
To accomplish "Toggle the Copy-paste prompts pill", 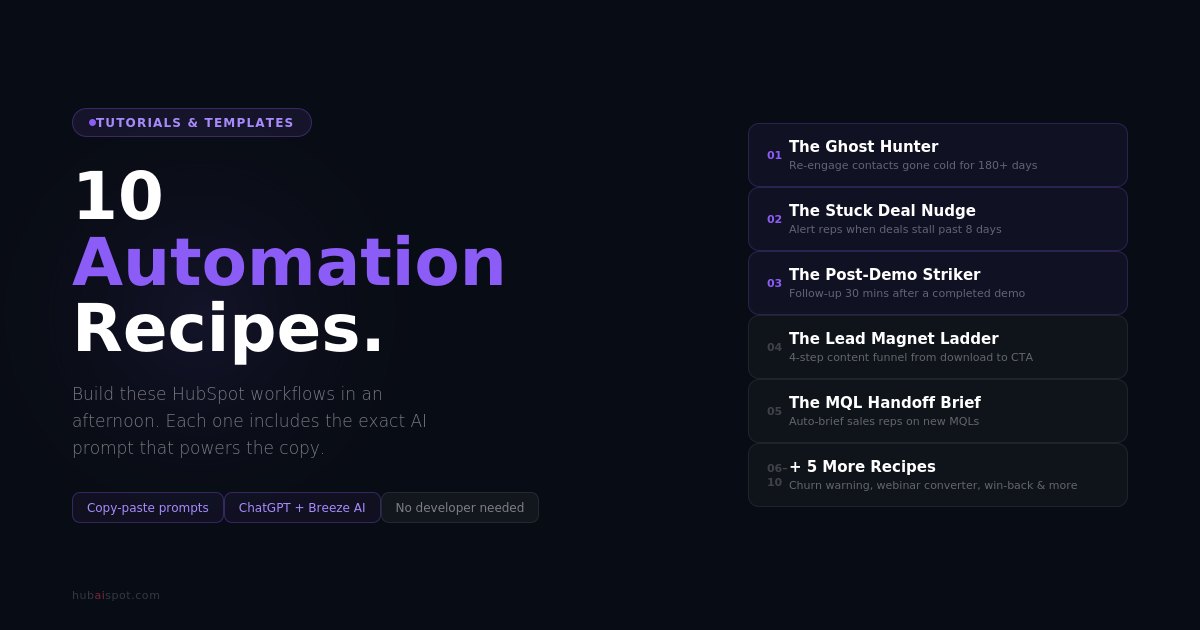I will click(147, 507).
